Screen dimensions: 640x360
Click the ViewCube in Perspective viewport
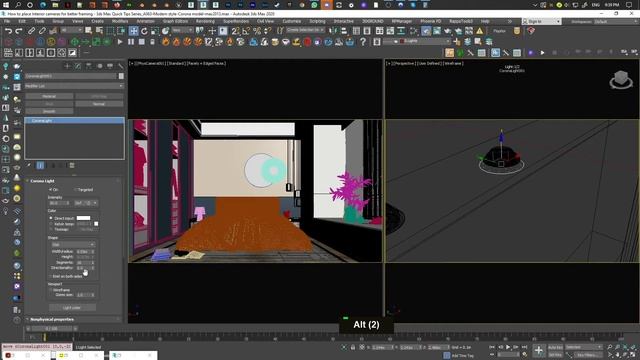coord(621,80)
